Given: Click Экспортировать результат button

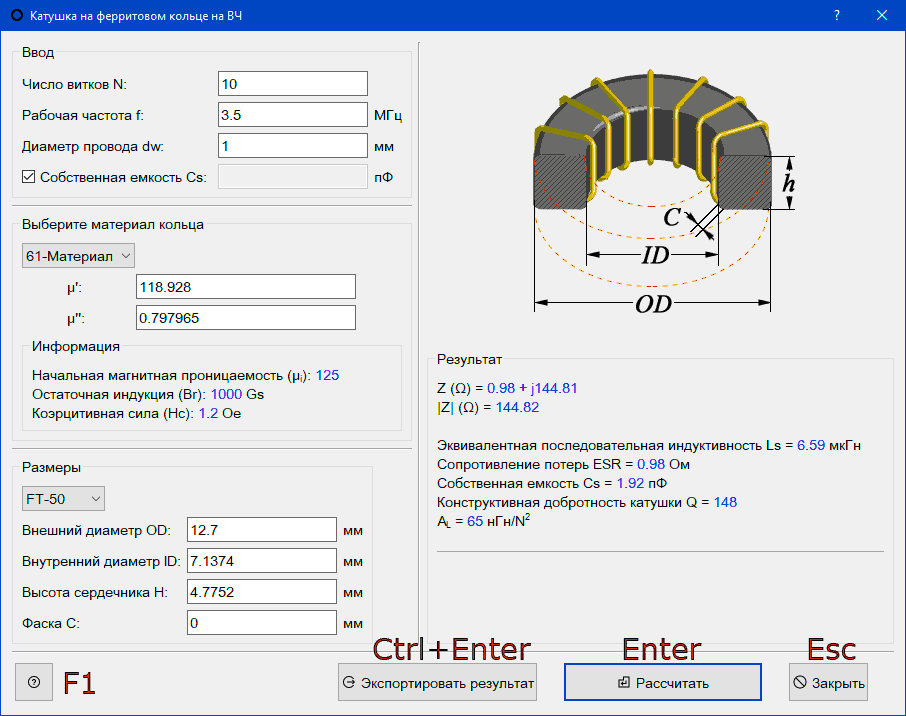Looking at the screenshot, I should pyautogui.click(x=437, y=682).
